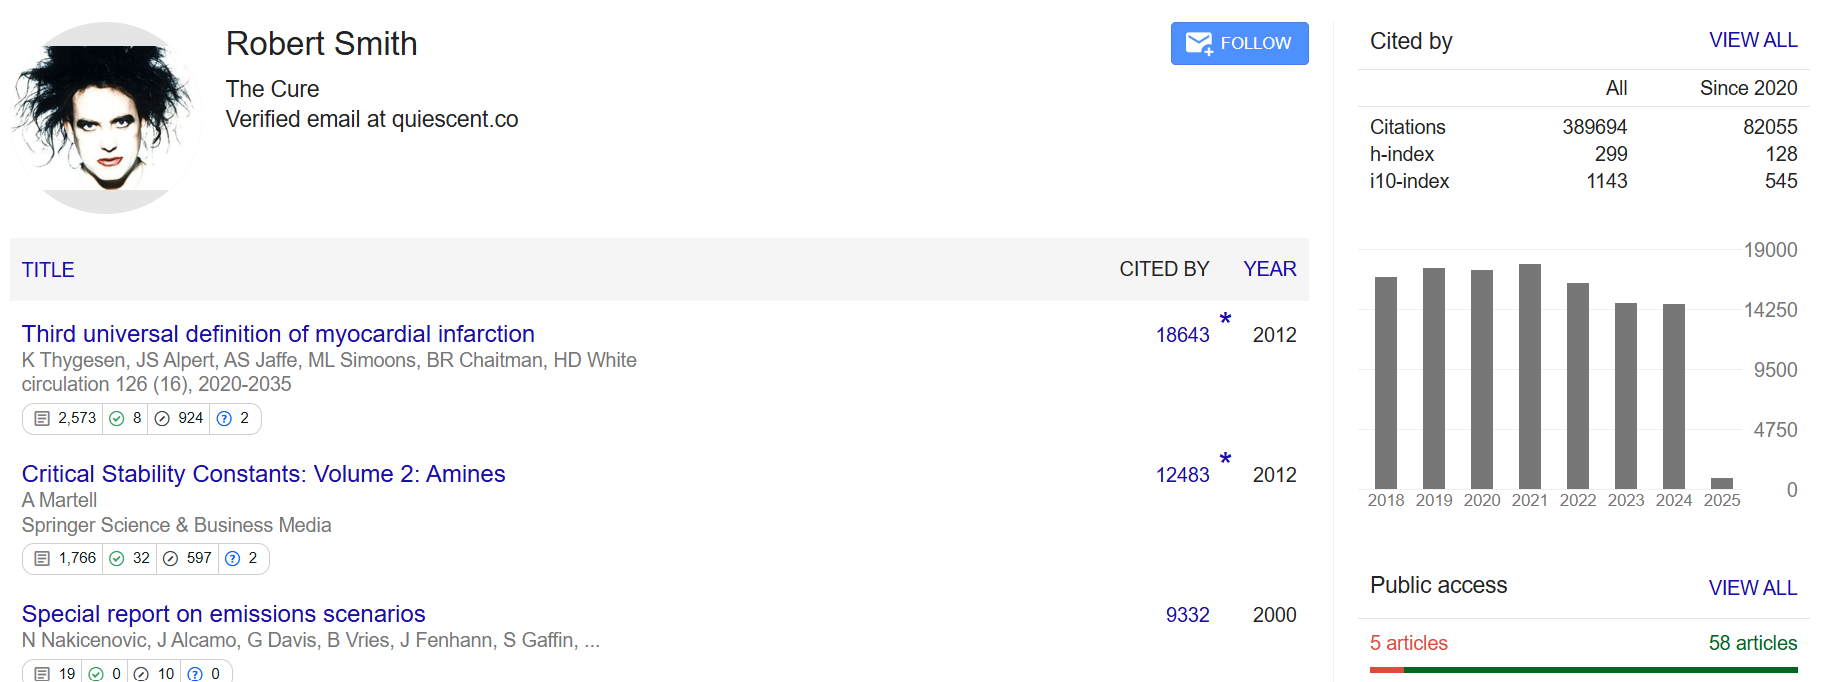Click the asterisk next to the 18643 citation count
The height and width of the screenshot is (682, 1828).
1225,319
